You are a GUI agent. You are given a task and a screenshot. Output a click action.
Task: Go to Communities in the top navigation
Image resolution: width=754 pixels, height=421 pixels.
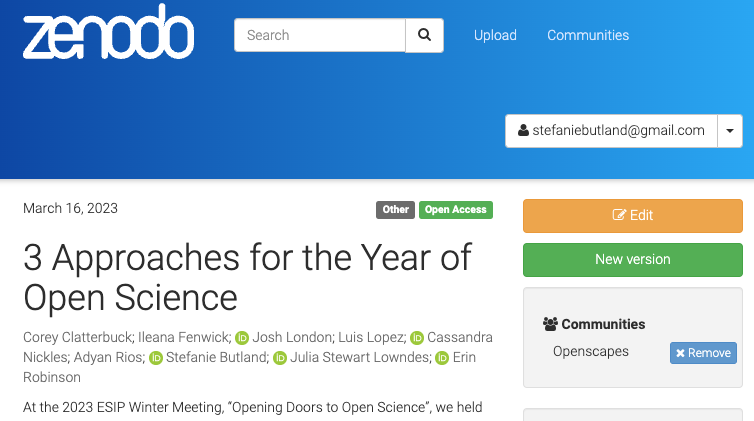pos(588,35)
